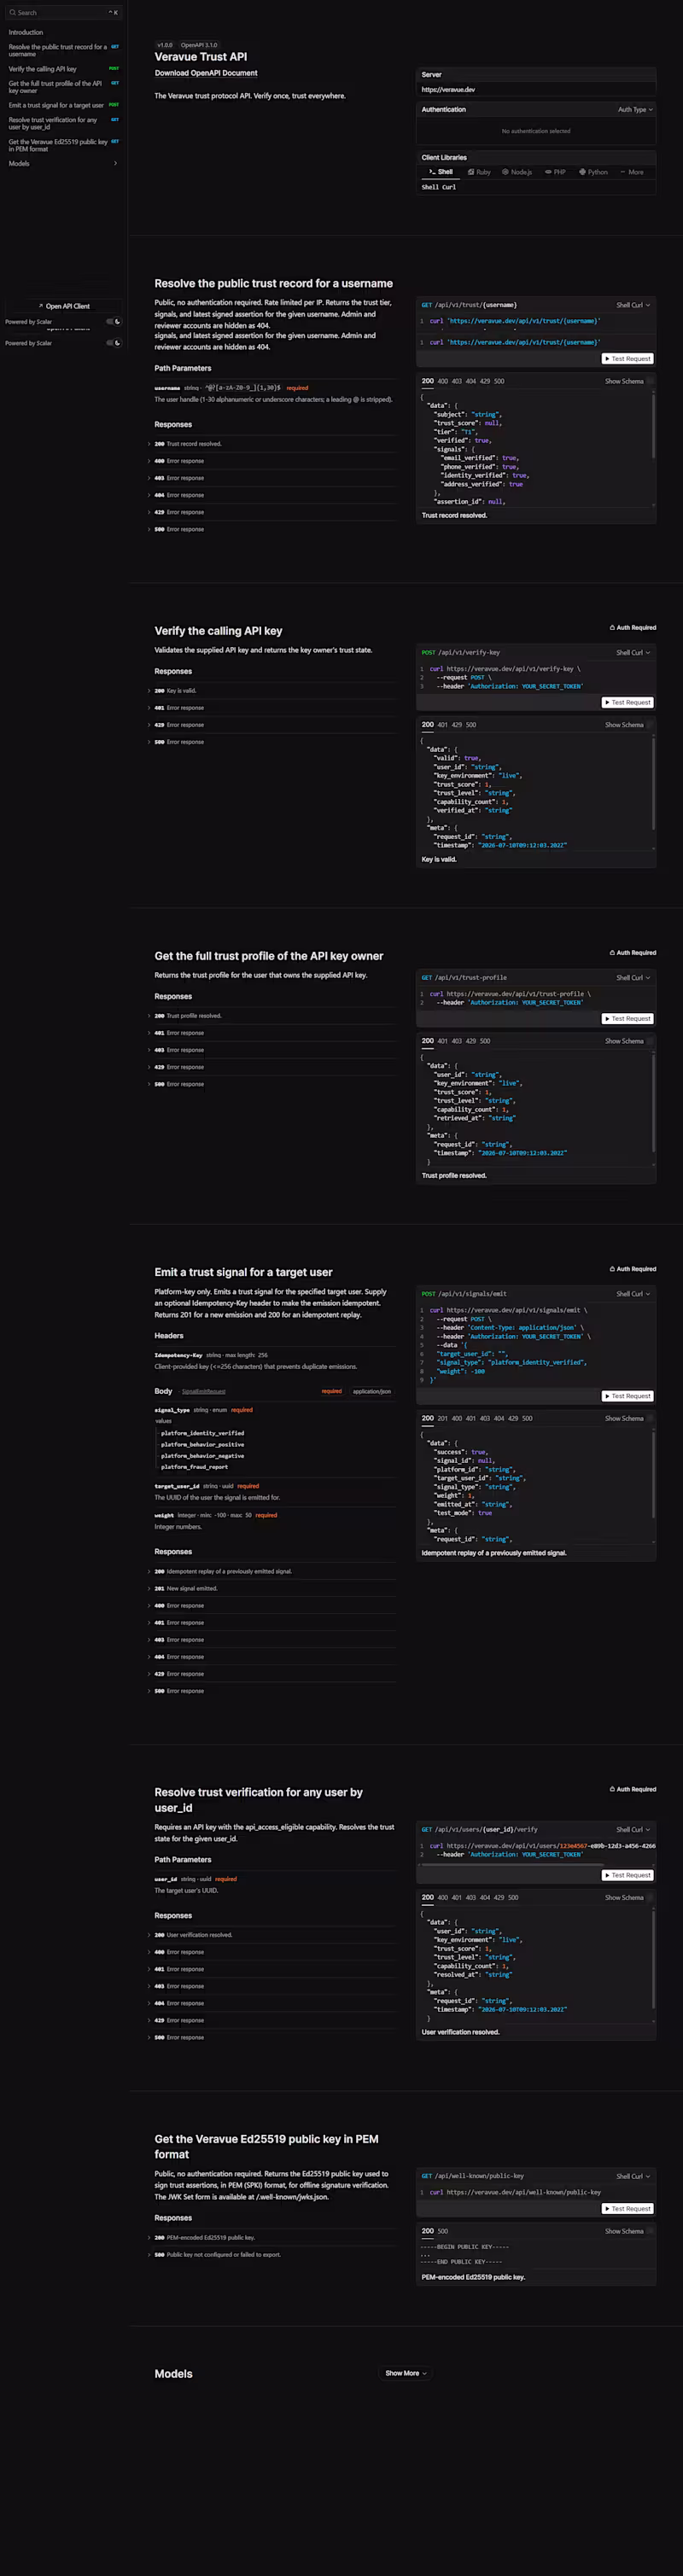Open API Client from the sidebar
683x2576 pixels.
[x=64, y=306]
